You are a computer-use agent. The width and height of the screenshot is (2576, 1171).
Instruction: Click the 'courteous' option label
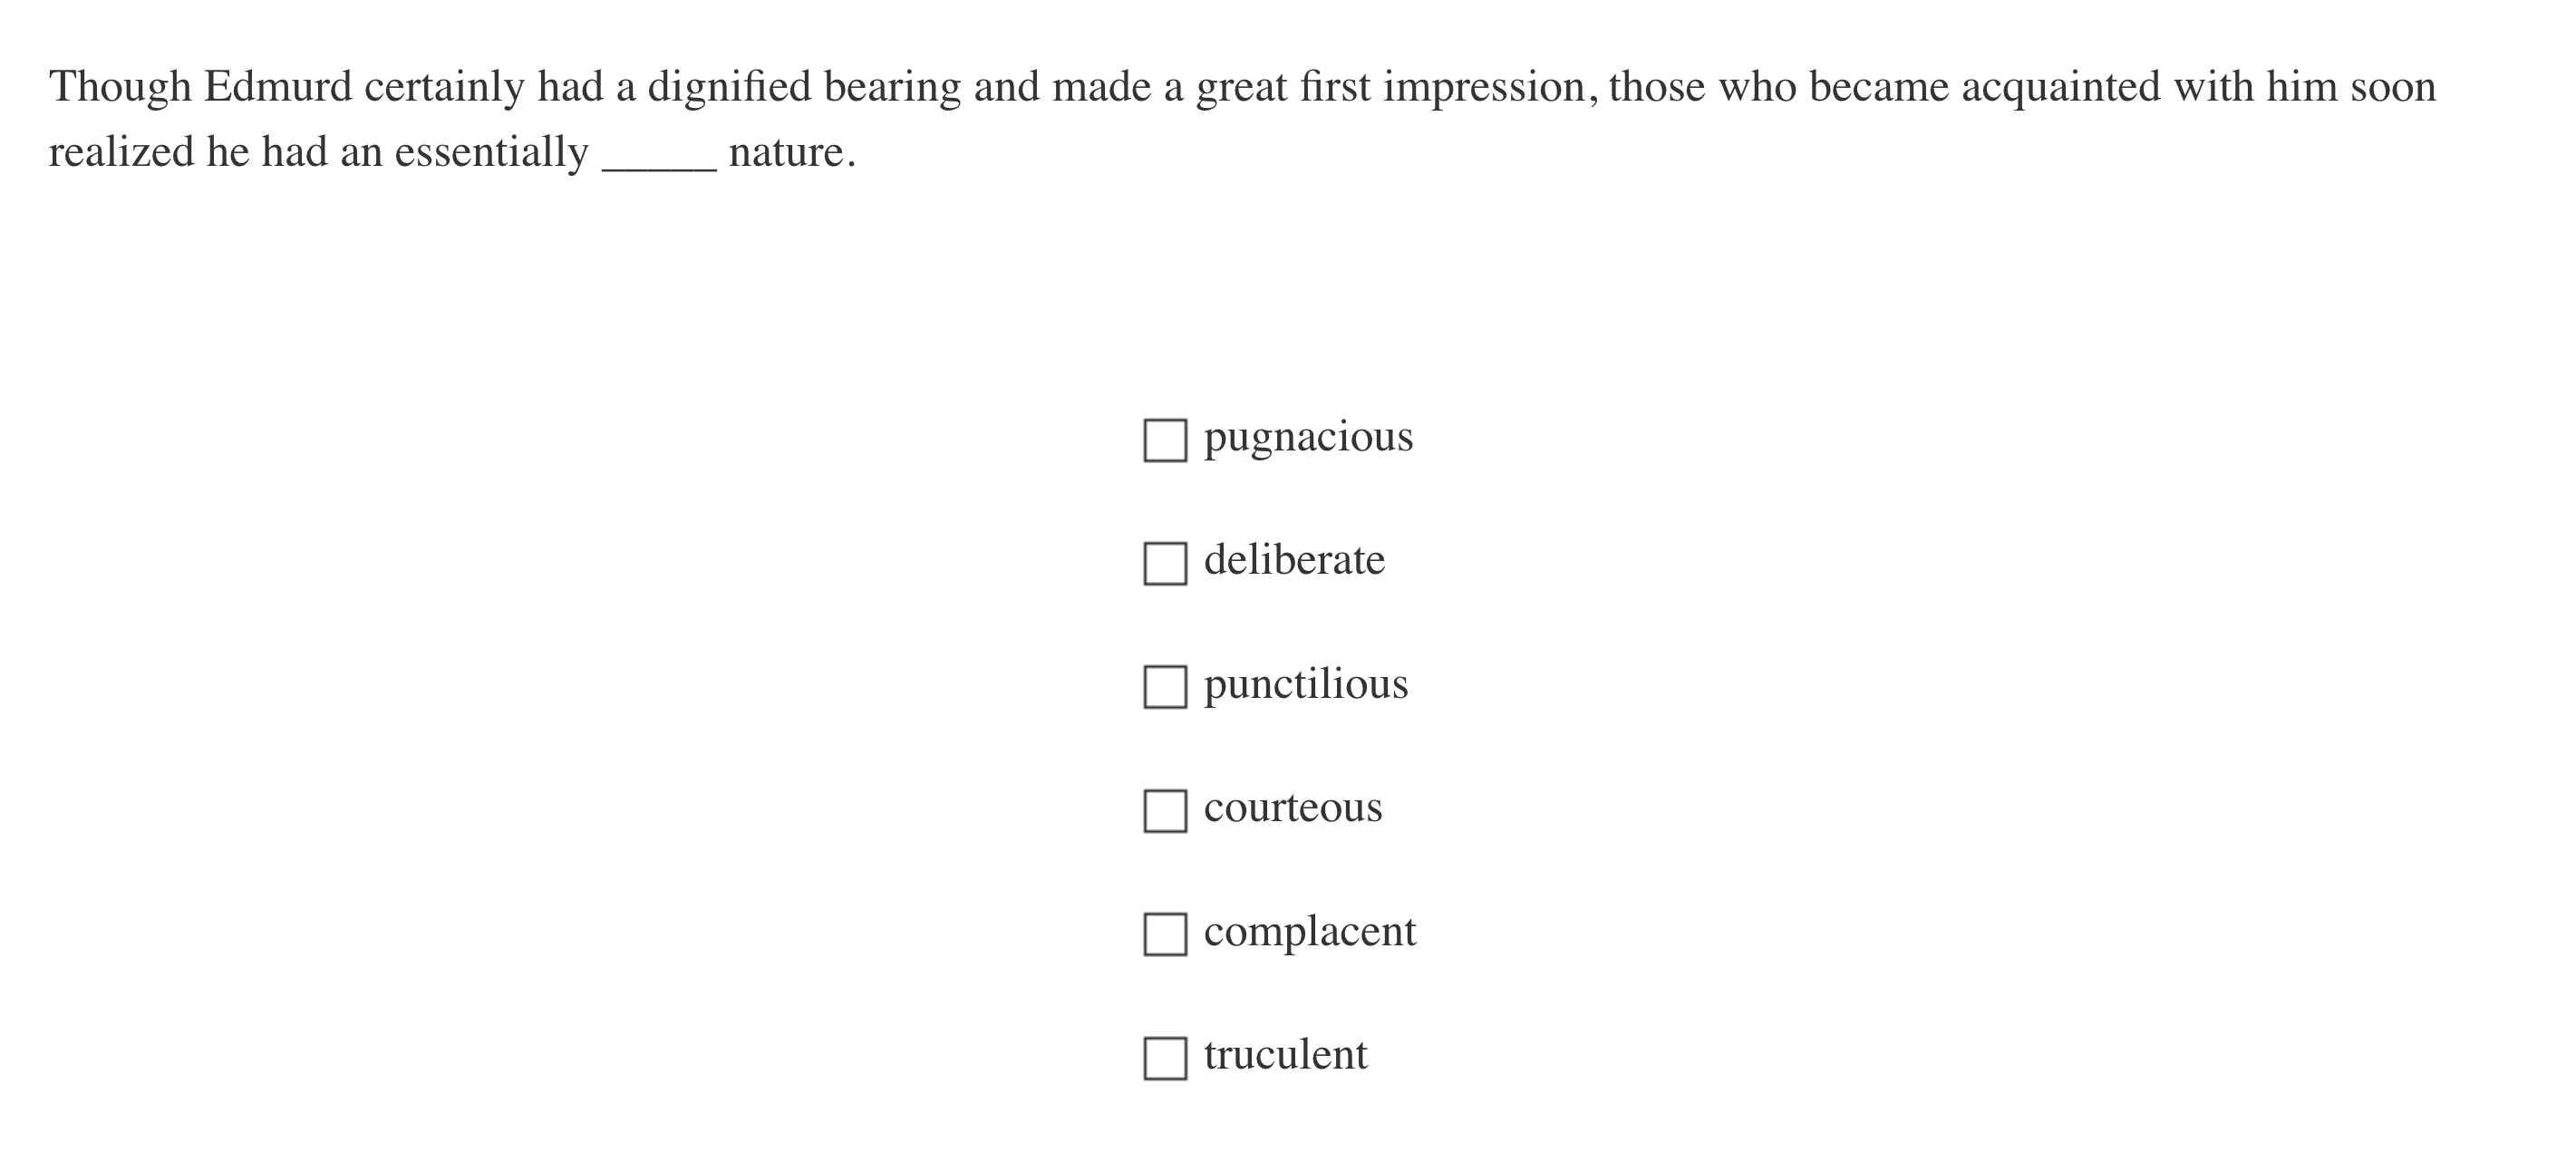point(1292,807)
